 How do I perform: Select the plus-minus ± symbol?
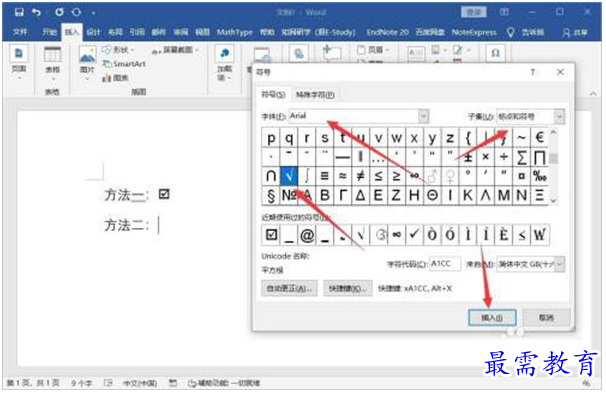[468, 157]
